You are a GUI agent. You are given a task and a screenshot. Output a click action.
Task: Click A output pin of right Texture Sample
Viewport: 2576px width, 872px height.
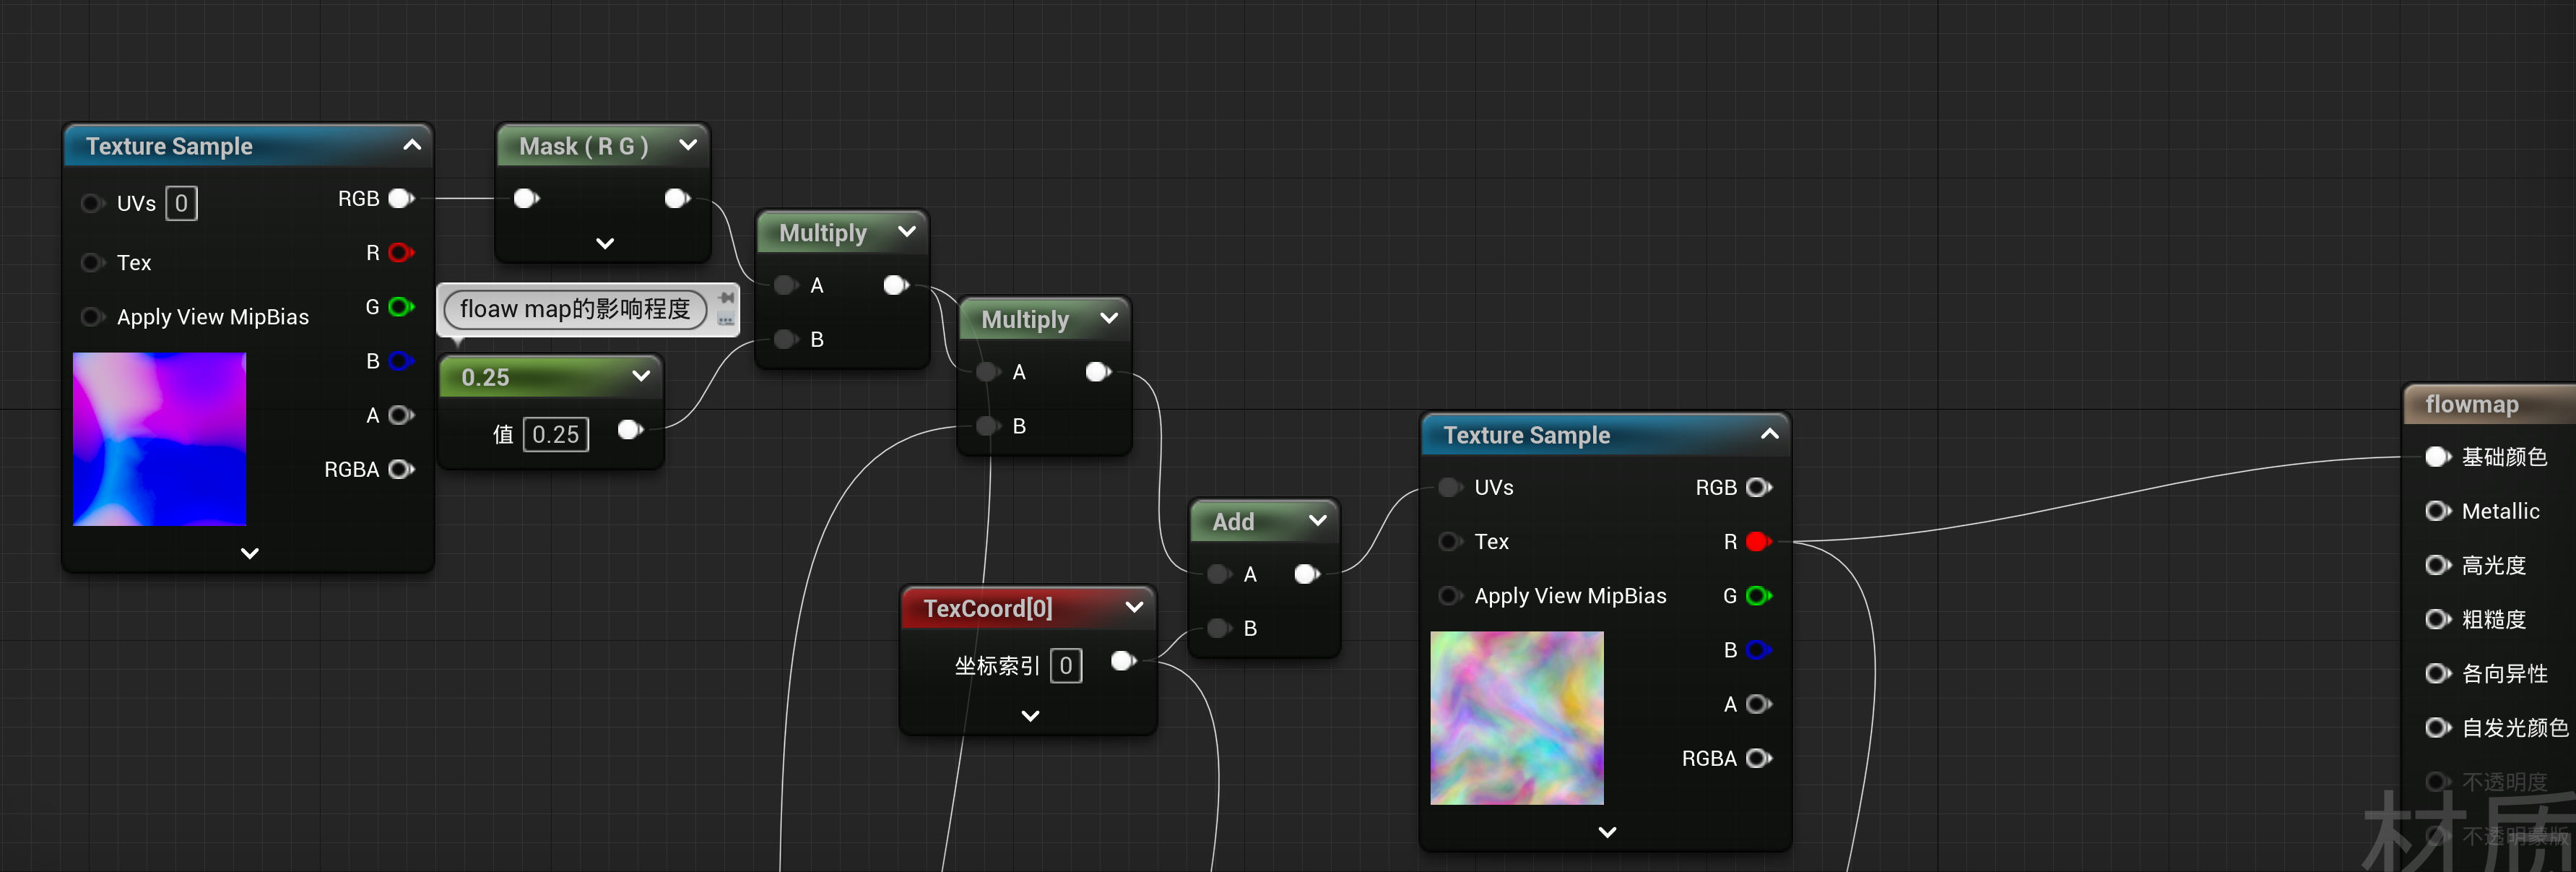(x=1759, y=704)
